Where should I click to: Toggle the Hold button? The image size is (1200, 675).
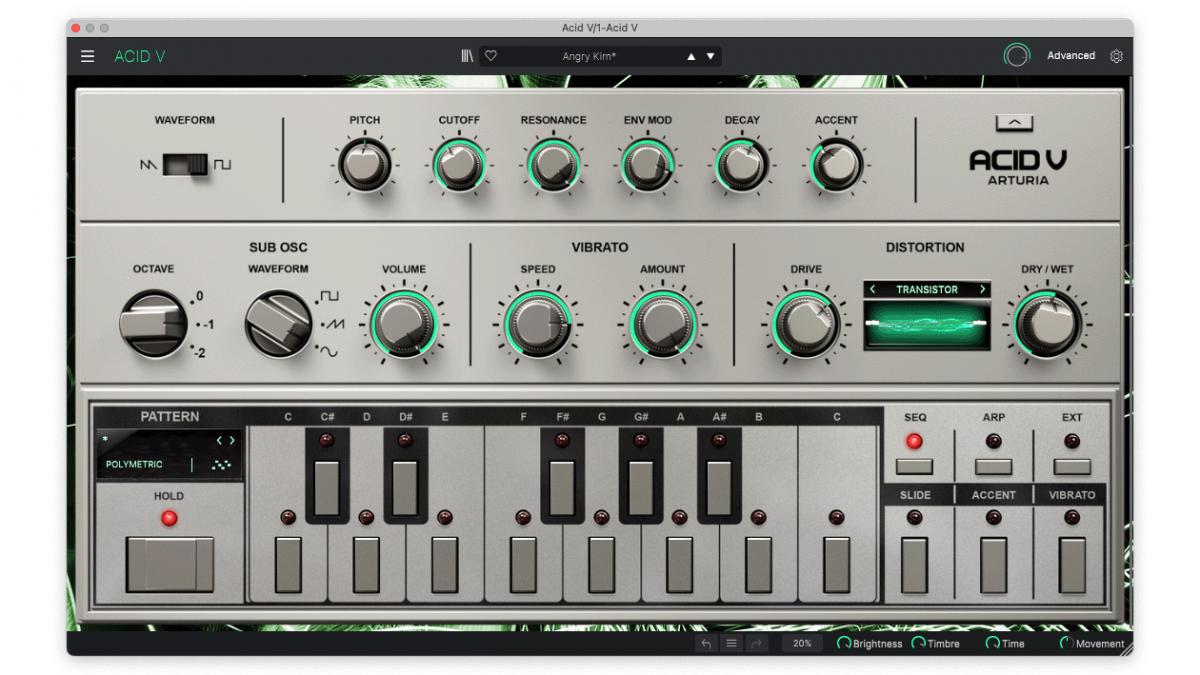click(x=169, y=564)
